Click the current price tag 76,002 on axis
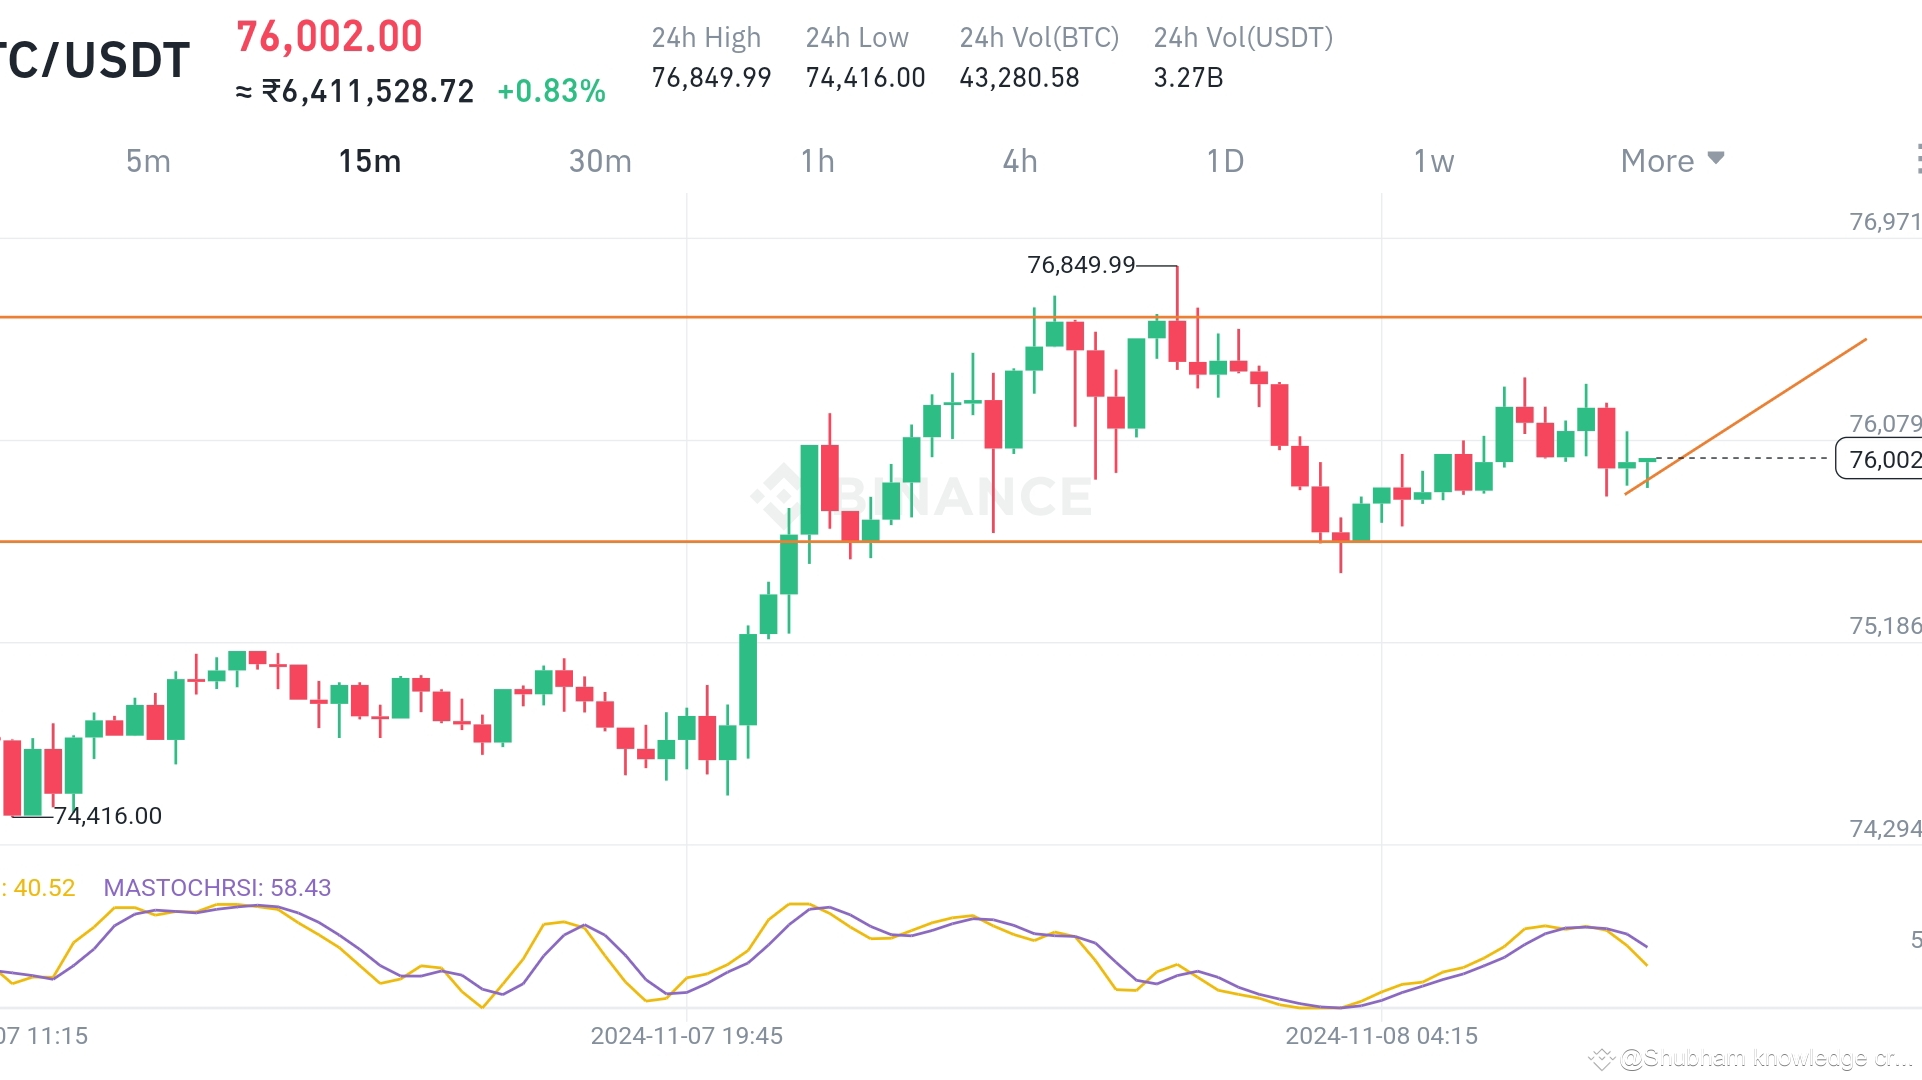The height and width of the screenshot is (1080, 1922). [1880, 459]
